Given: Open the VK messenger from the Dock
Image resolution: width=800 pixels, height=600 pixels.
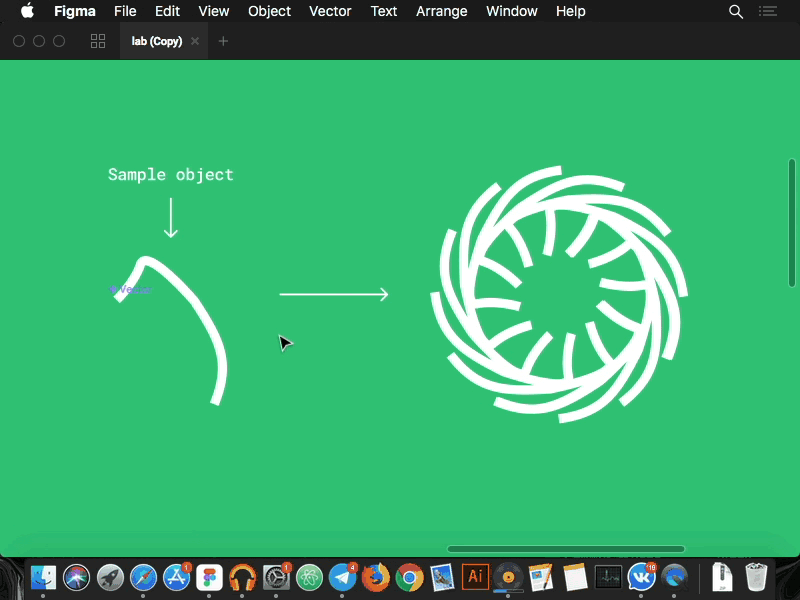Looking at the screenshot, I should [641, 577].
